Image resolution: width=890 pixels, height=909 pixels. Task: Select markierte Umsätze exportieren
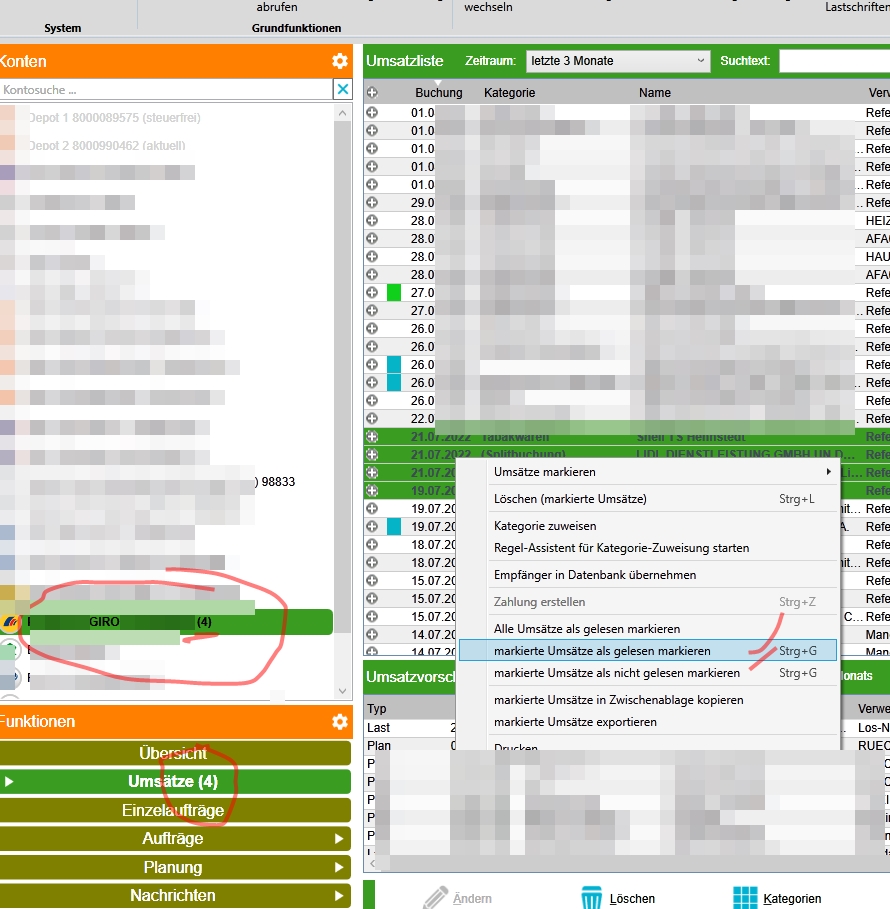[x=648, y=722]
